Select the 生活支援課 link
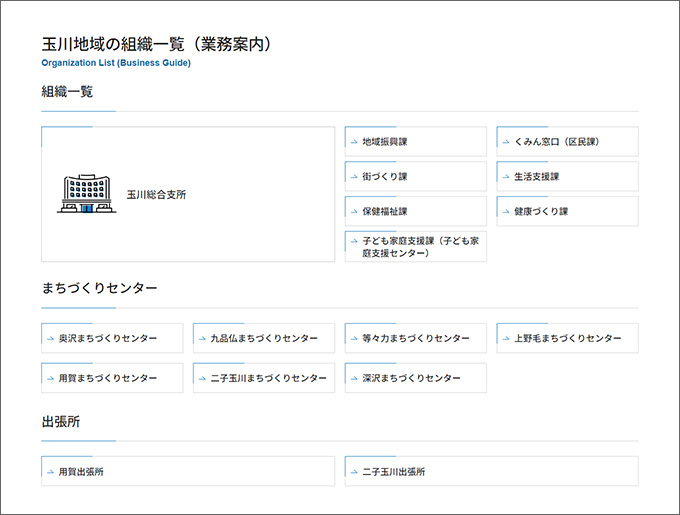This screenshot has width=680, height=515. pos(567,176)
